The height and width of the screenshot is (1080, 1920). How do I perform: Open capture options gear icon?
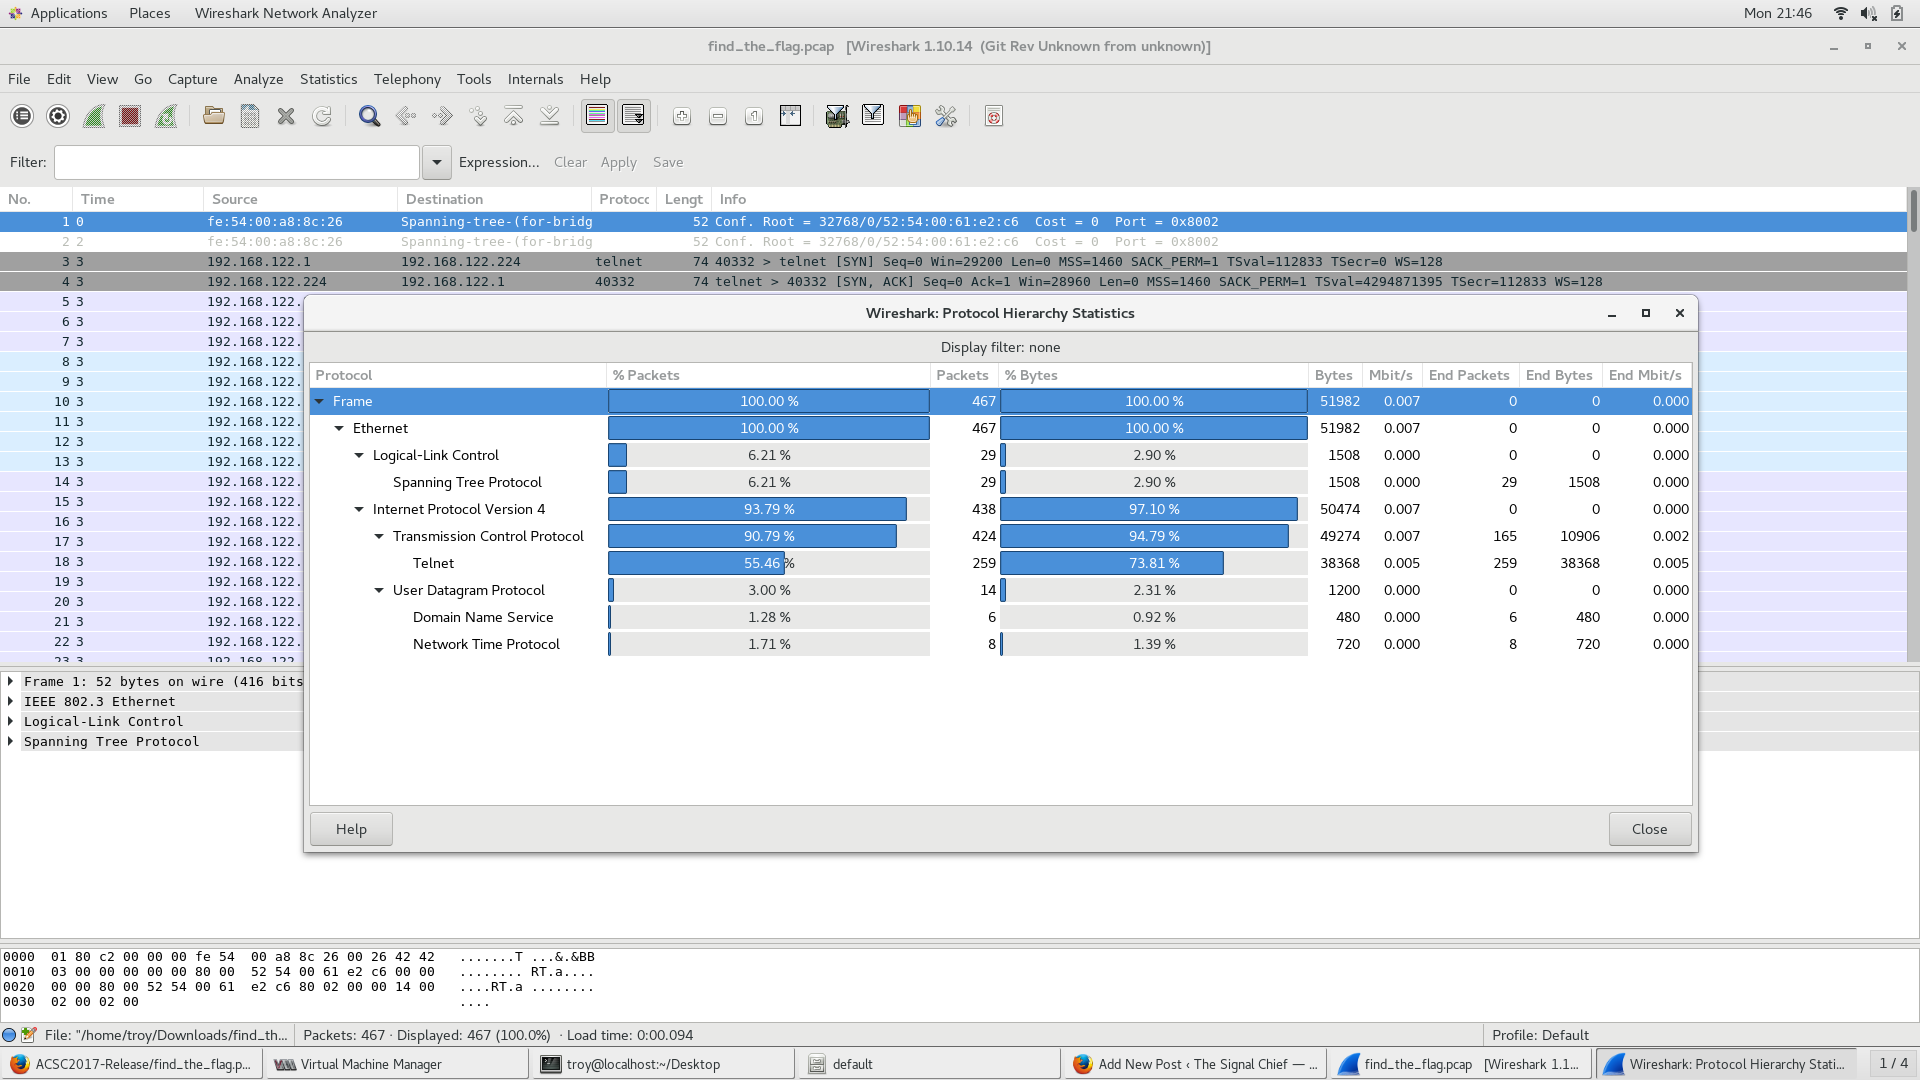tap(58, 116)
